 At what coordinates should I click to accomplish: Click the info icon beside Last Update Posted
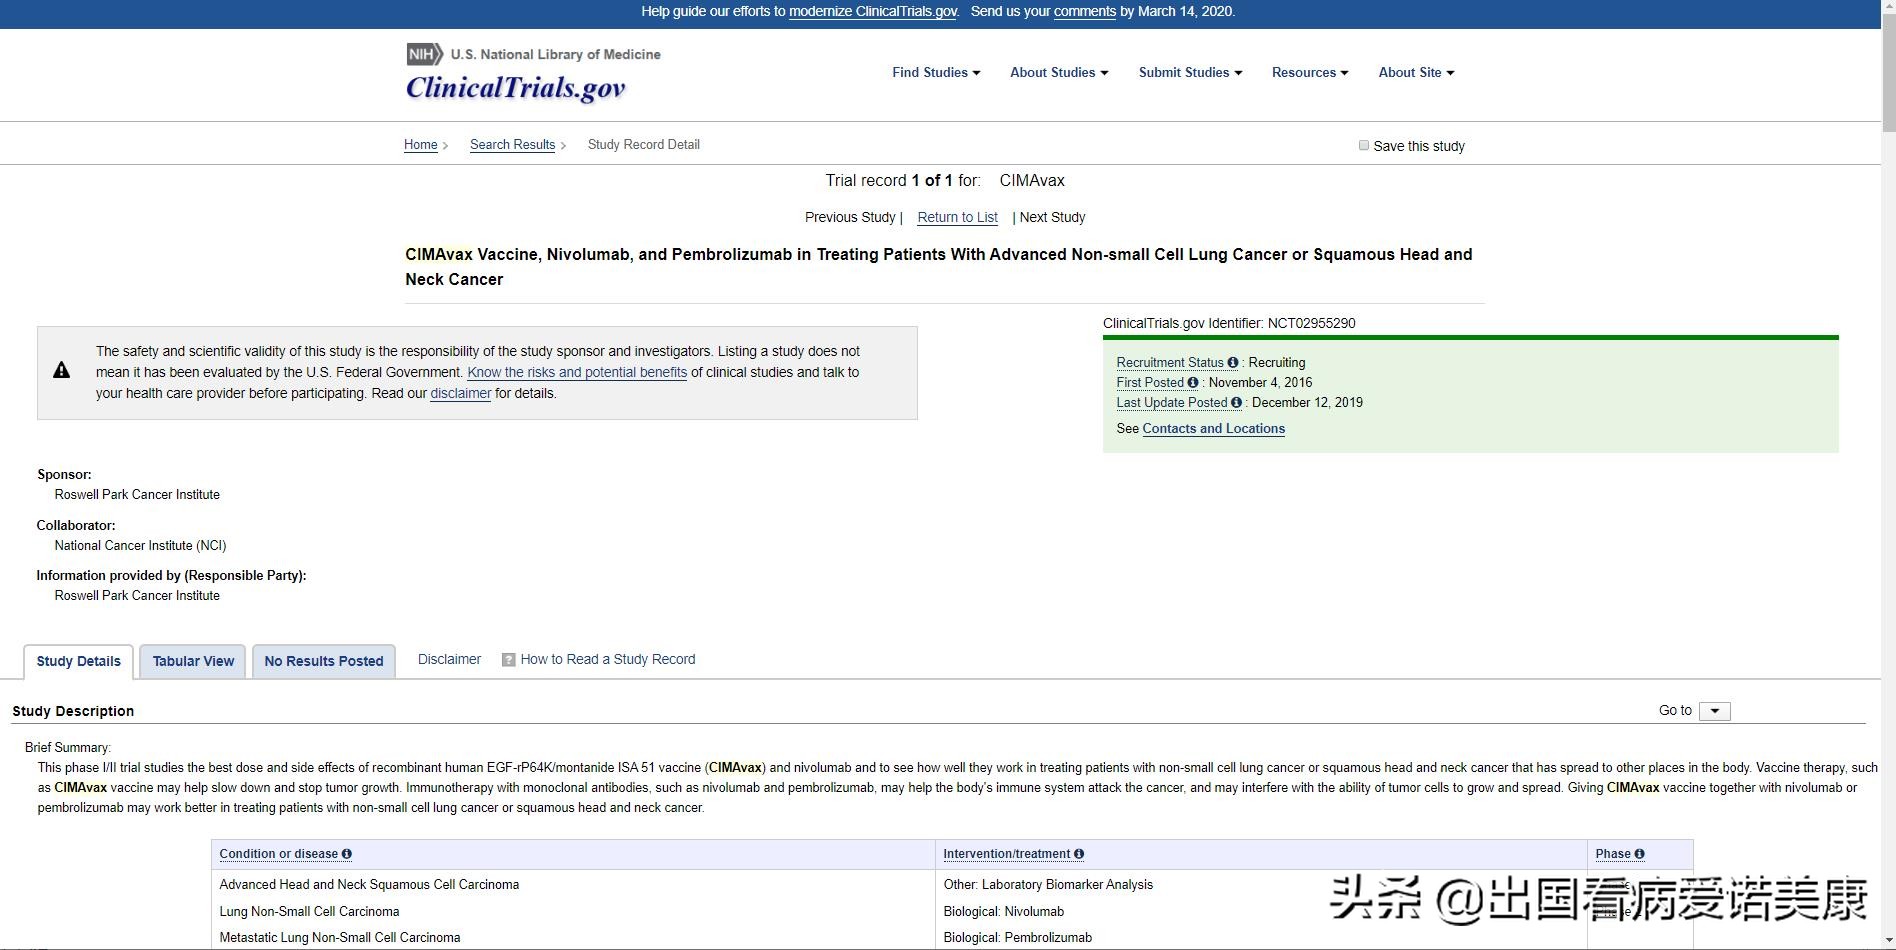click(x=1237, y=403)
